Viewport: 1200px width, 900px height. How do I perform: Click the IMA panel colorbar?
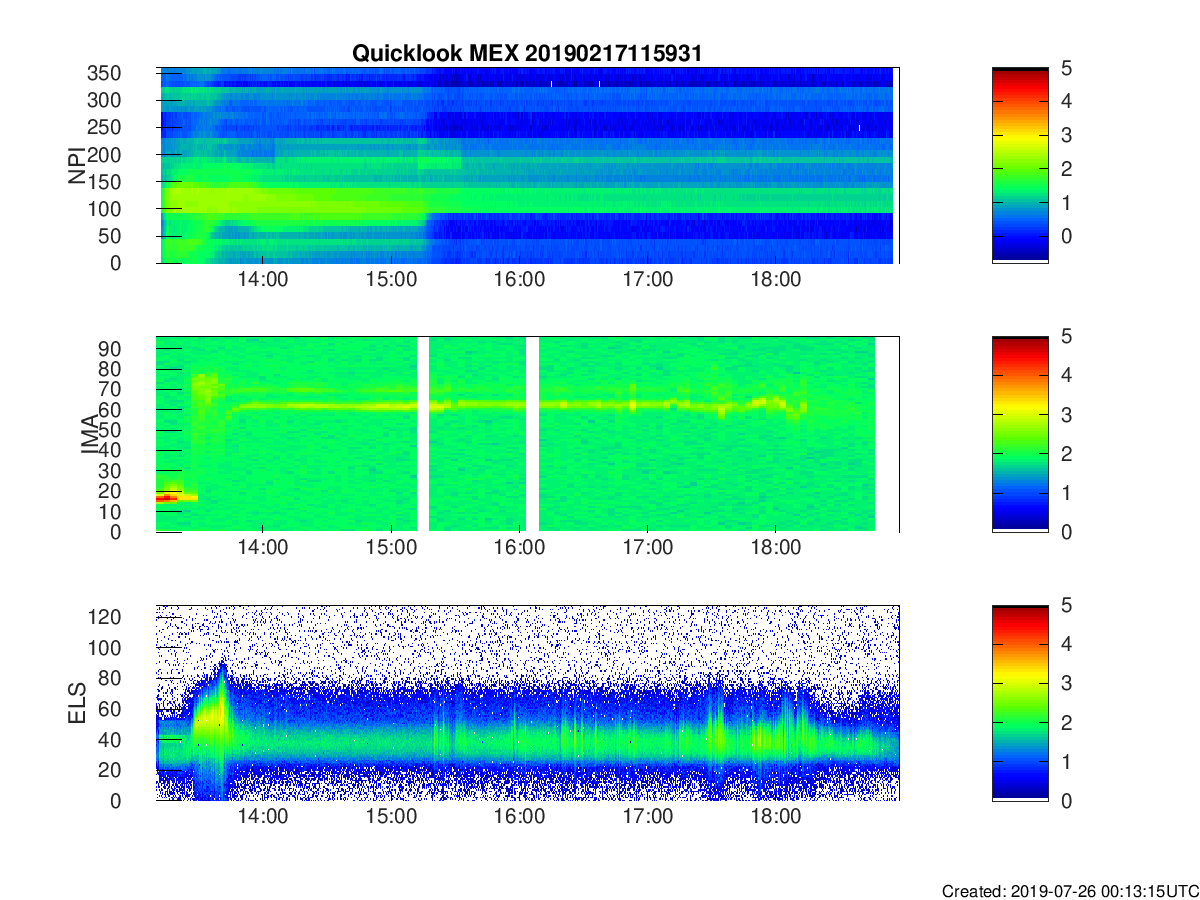pyautogui.click(x=1020, y=434)
